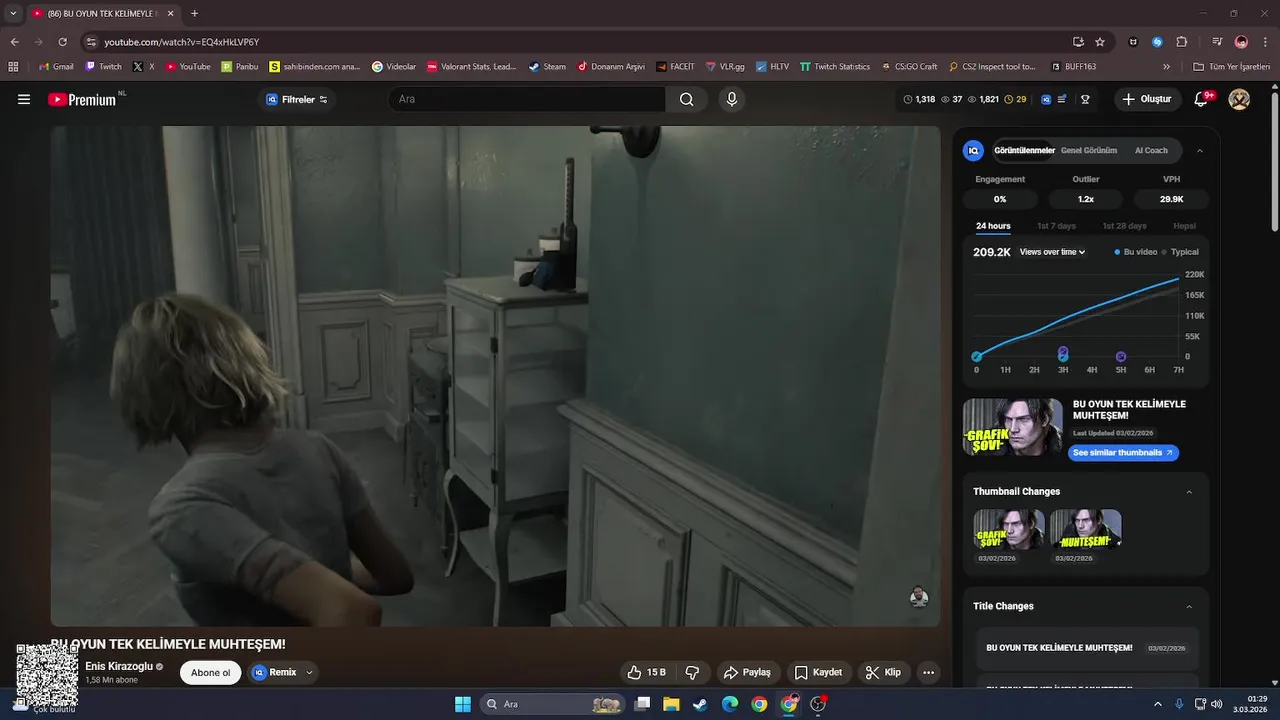Click the Paylaş share button
The width and height of the screenshot is (1280, 720).
(747, 672)
